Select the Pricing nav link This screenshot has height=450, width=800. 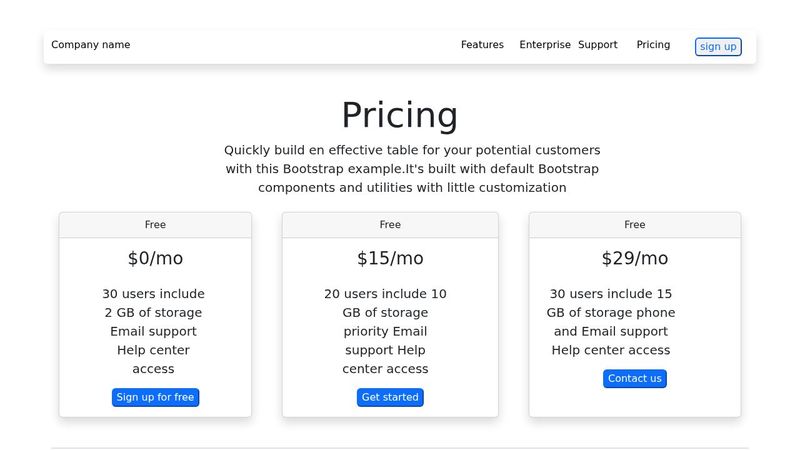click(653, 45)
